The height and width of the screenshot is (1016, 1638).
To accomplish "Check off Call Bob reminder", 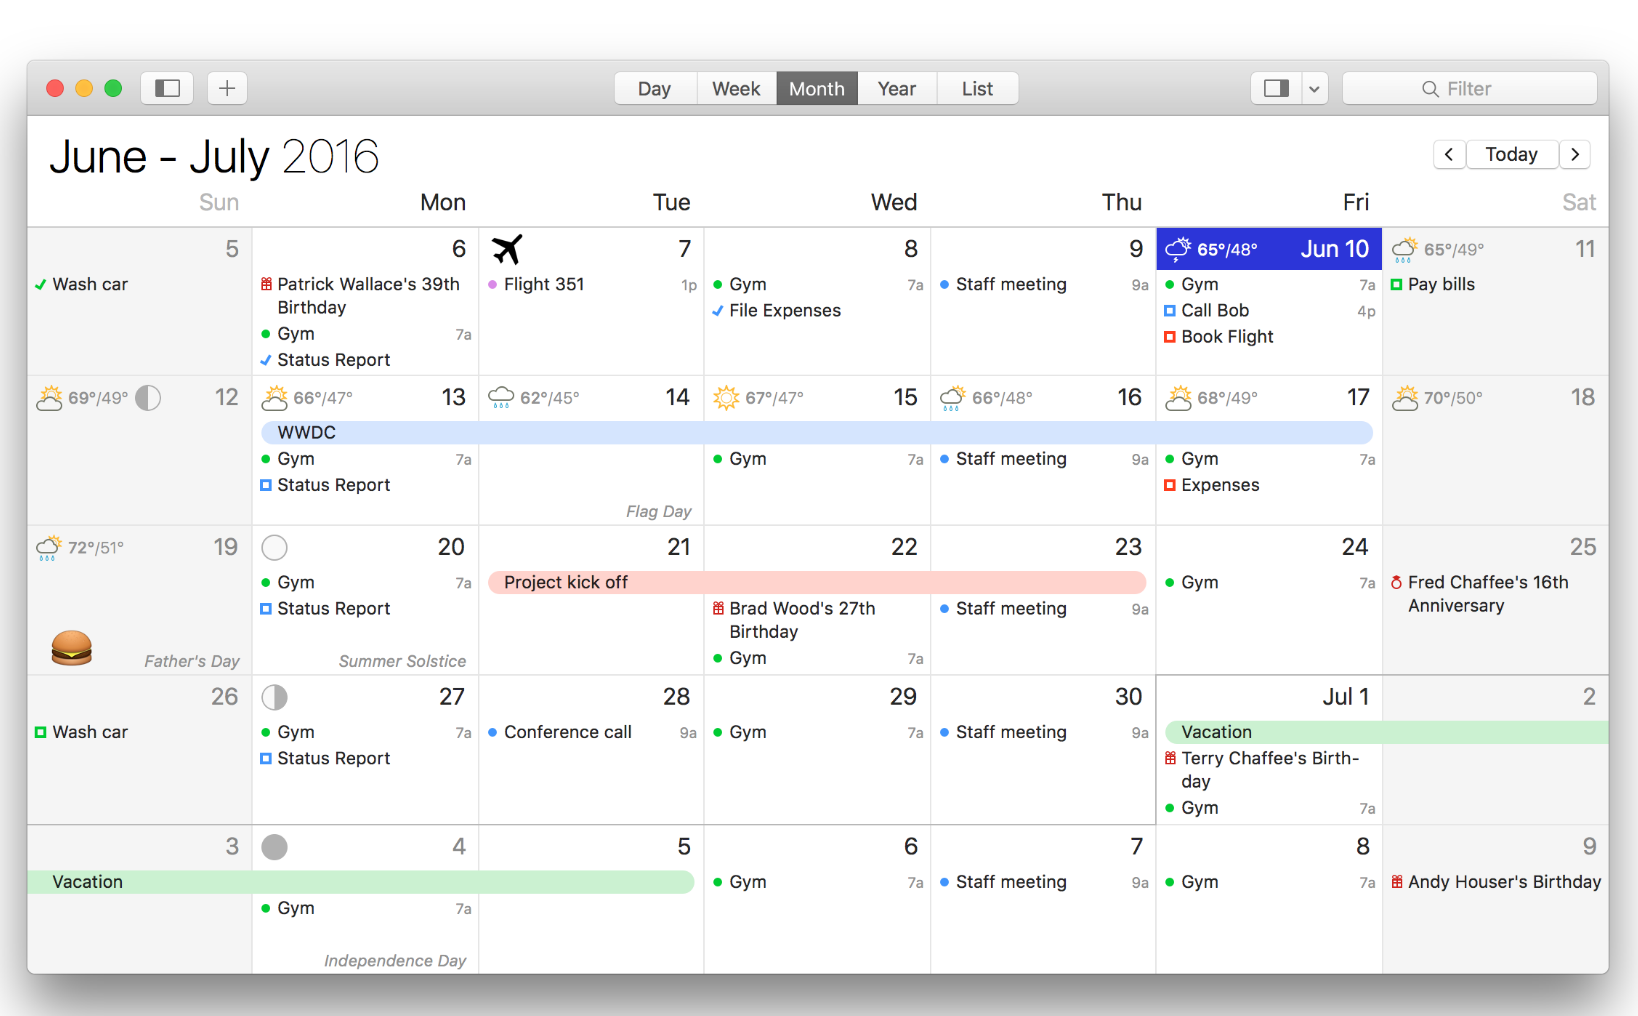I will [x=1170, y=311].
